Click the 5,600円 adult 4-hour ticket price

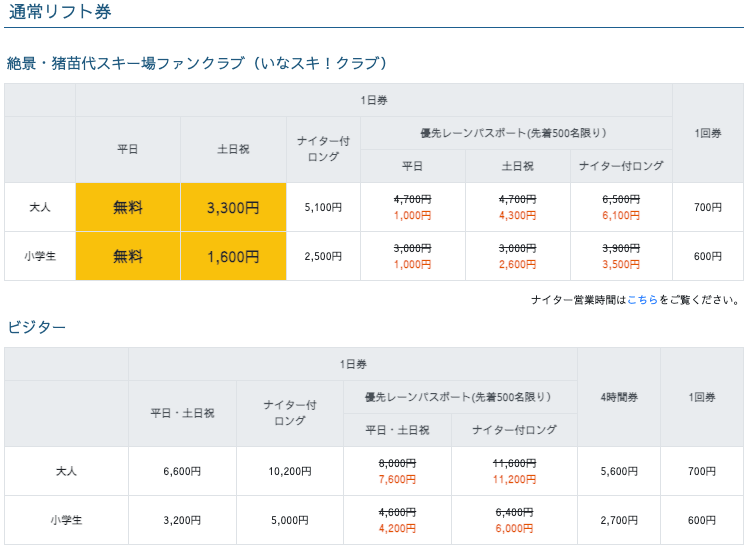coord(619,471)
